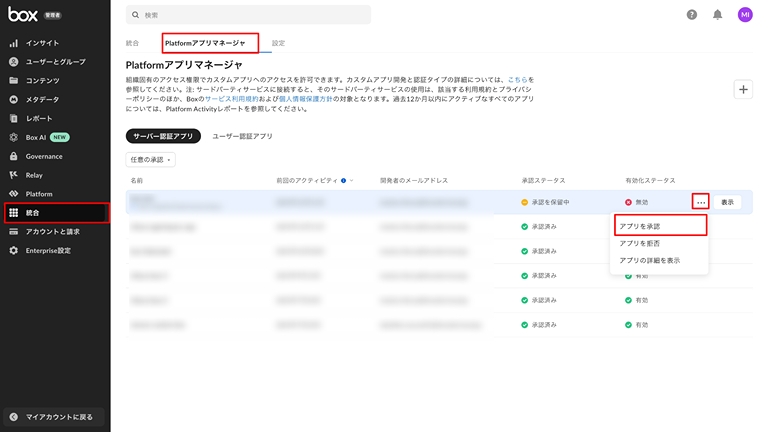The height and width of the screenshot is (432, 768).
Task: Open the 任意の承認 filter dropdown
Action: (150, 160)
